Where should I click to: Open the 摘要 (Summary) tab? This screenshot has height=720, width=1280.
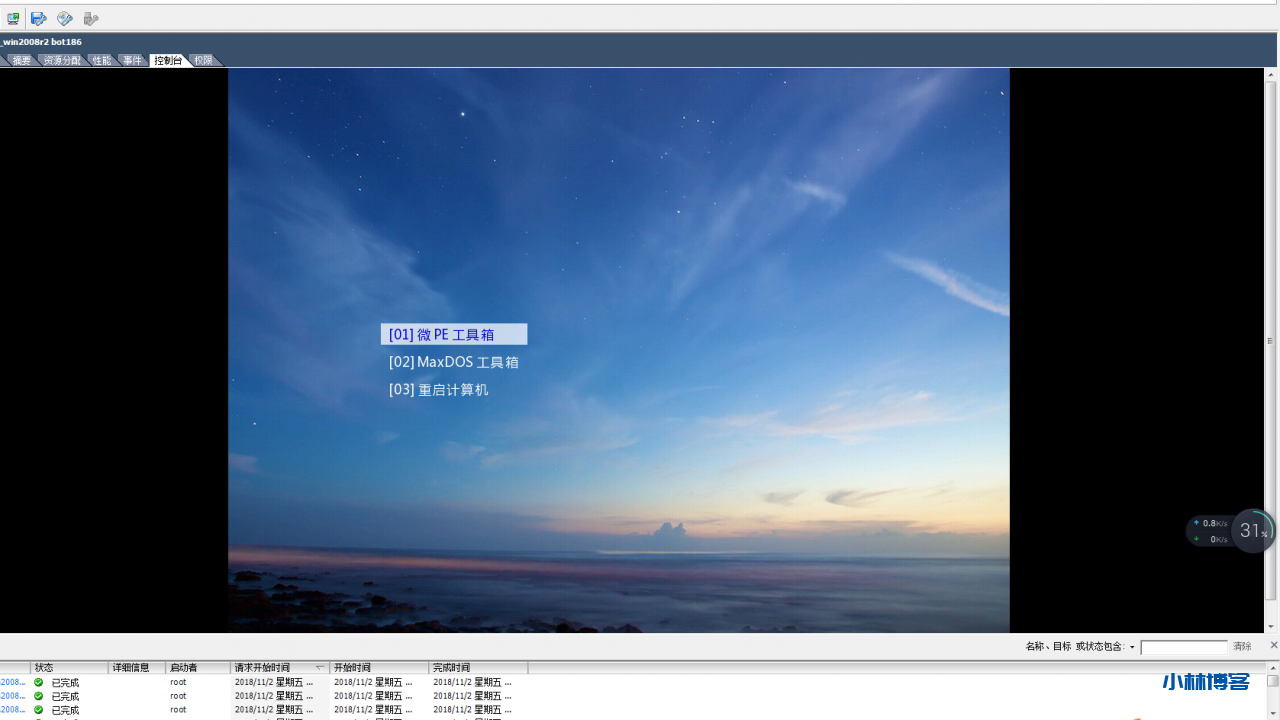[x=21, y=61]
